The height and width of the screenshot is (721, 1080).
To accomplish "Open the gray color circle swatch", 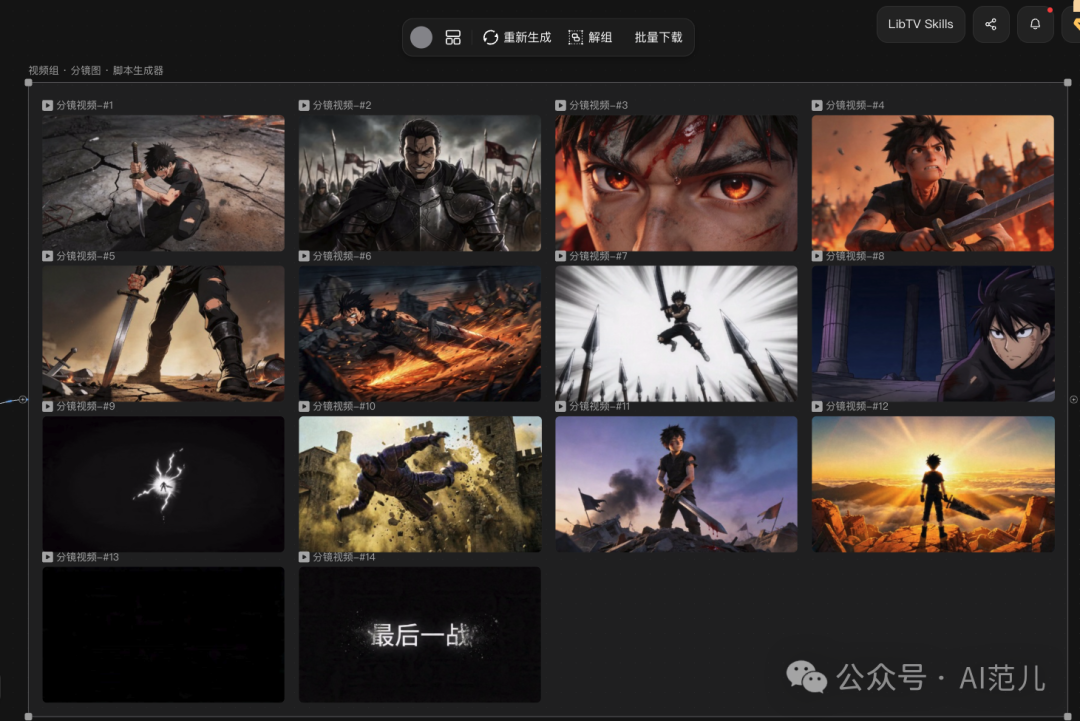I will pos(421,37).
